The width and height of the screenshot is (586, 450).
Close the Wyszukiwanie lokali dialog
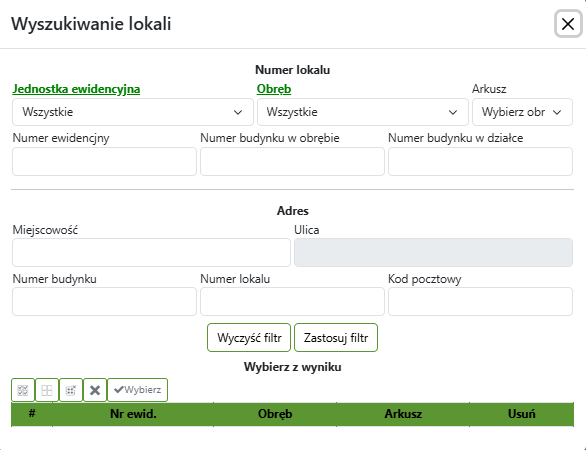click(568, 24)
